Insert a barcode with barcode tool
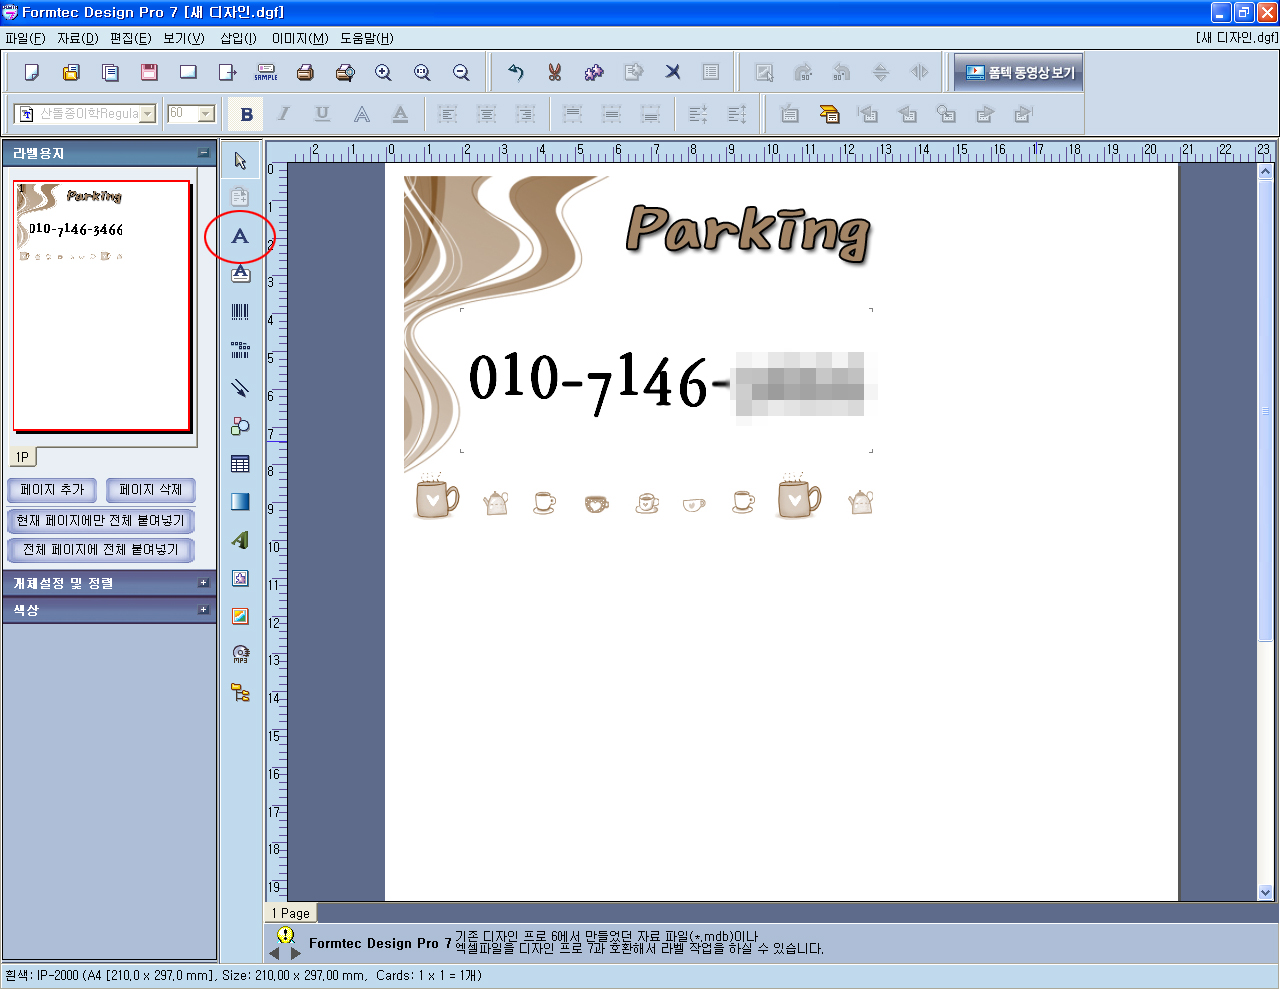The image size is (1280, 990). [240, 312]
